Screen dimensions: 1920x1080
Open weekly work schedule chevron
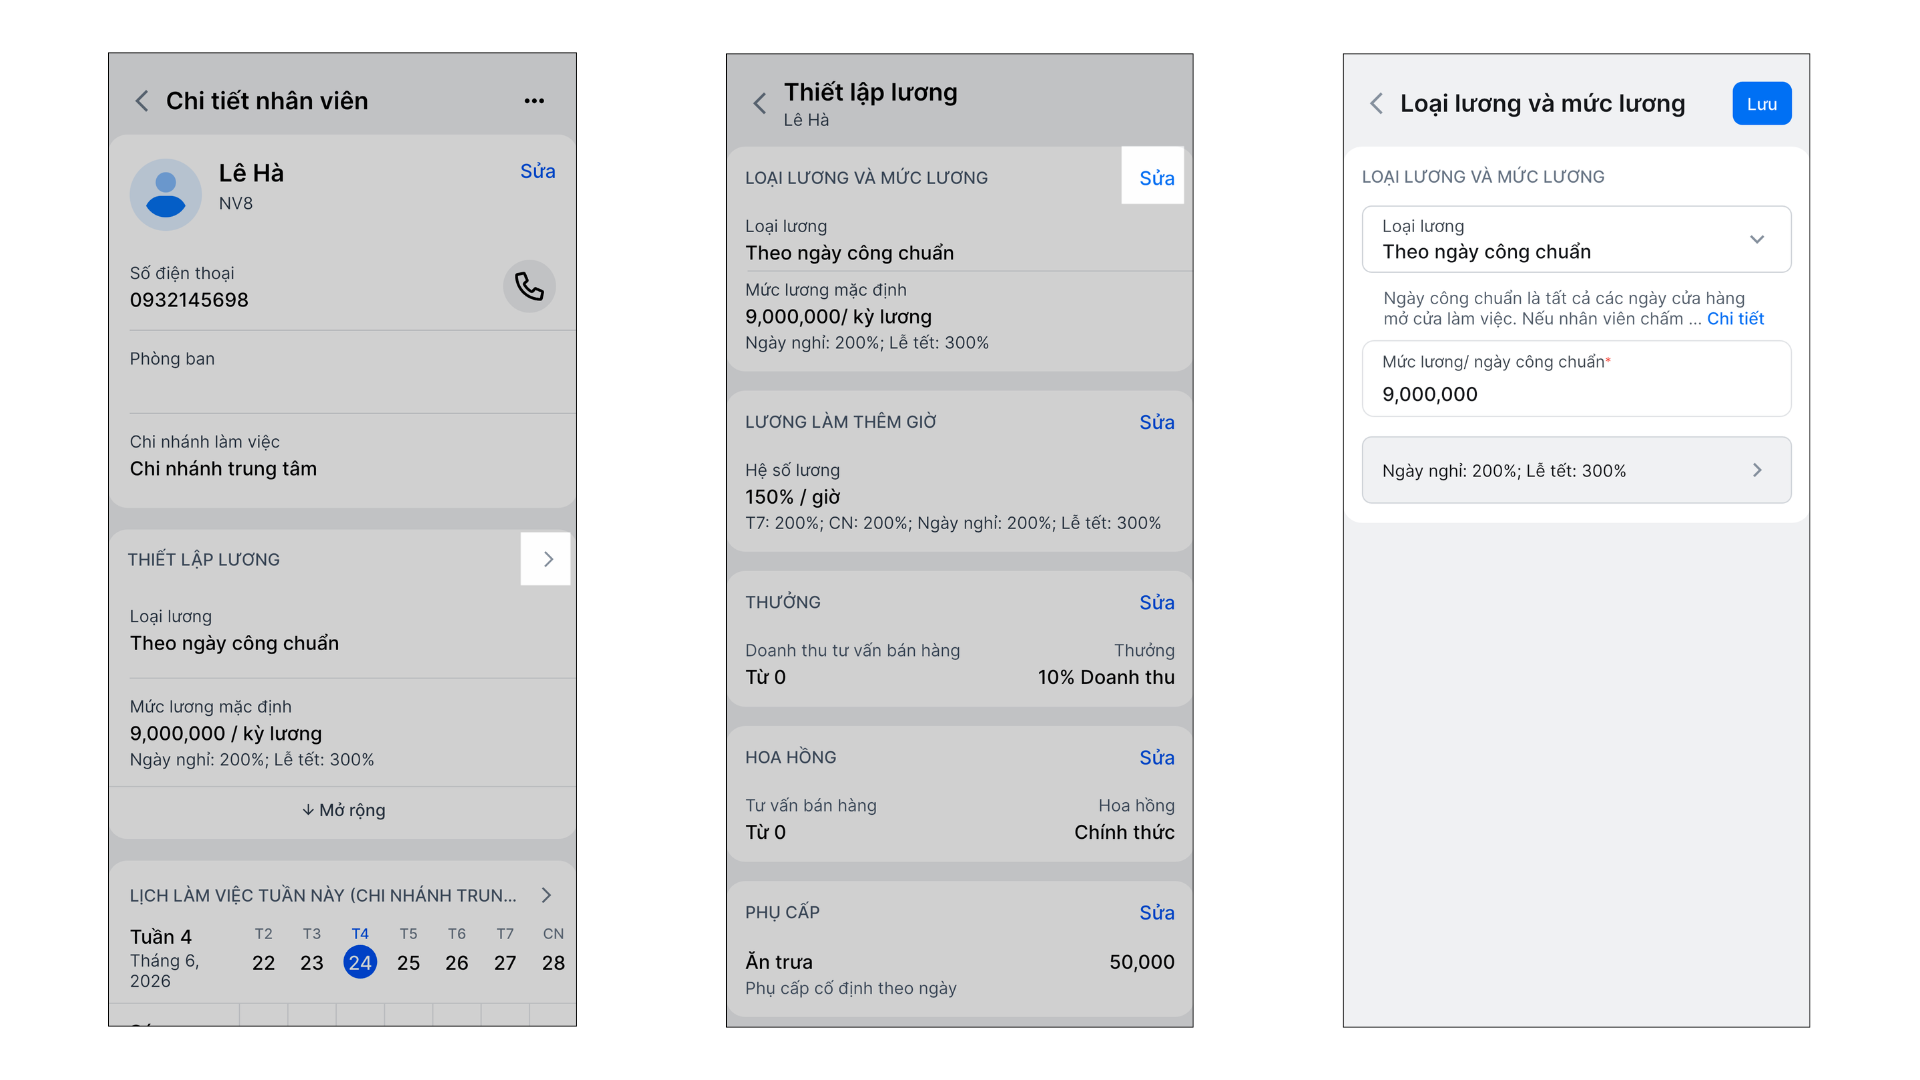coord(547,895)
